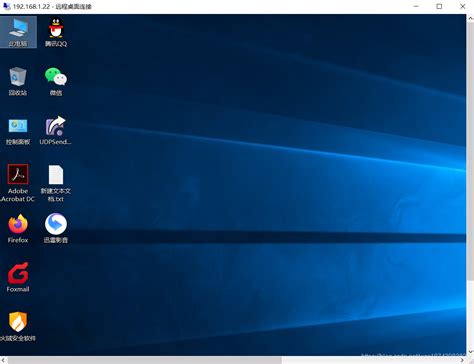
Task: Select the This PC desktop icon
Action: [x=18, y=32]
